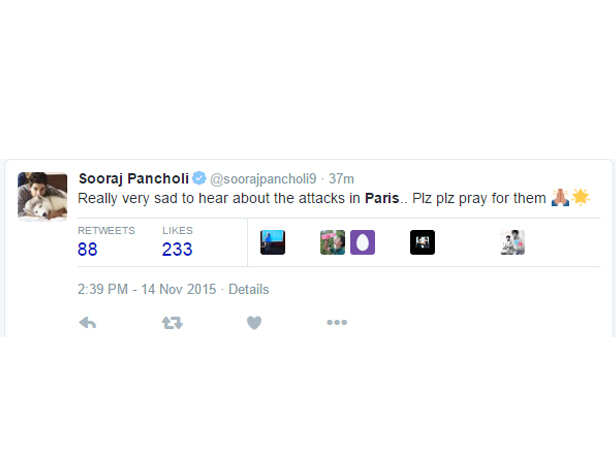
Task: Open the three-dot more options menu
Action: coord(337,322)
